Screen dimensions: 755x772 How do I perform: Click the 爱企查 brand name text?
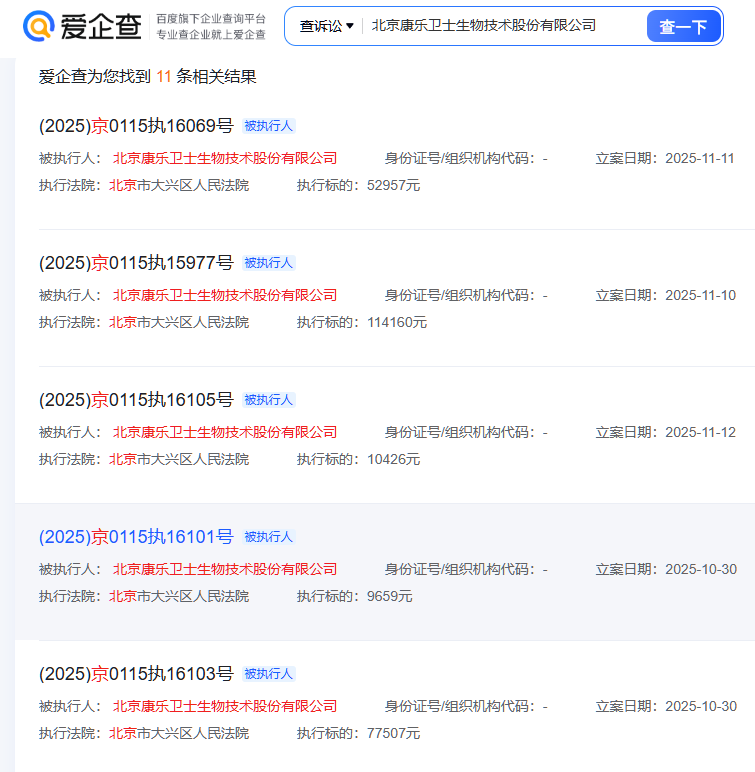pyautogui.click(x=101, y=26)
